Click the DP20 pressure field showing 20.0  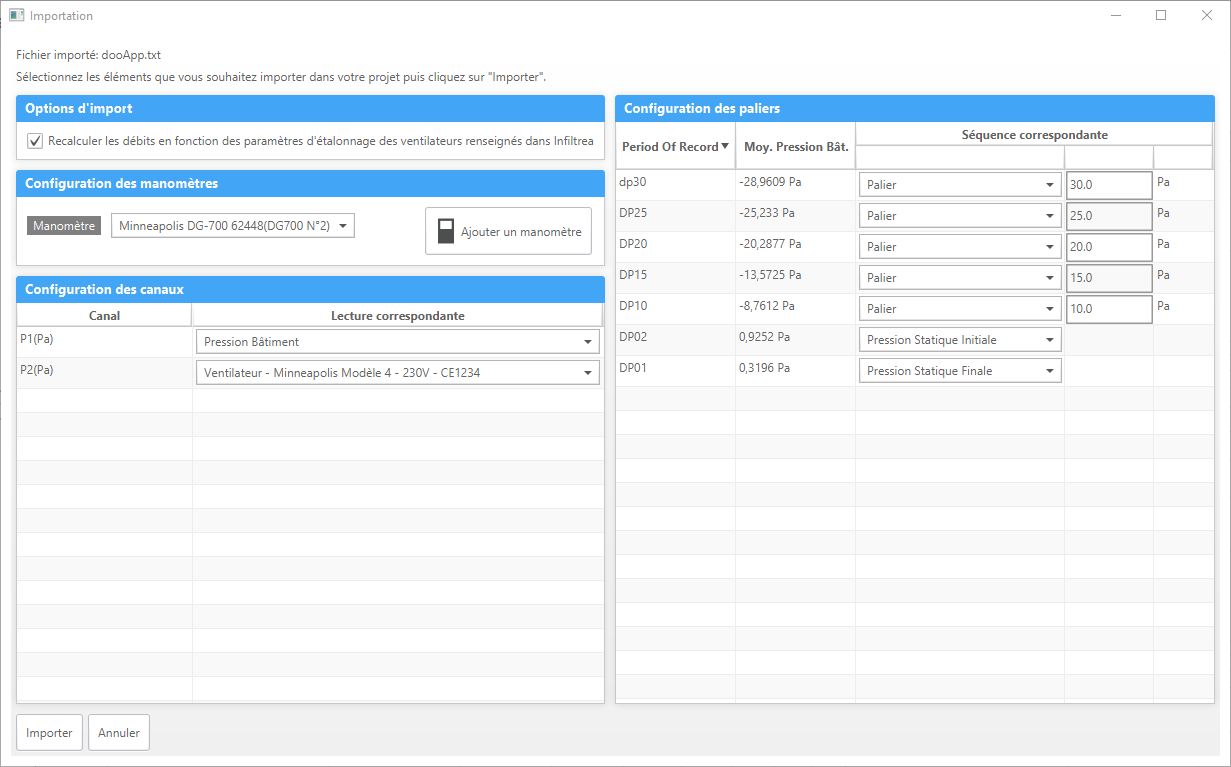coord(1109,247)
